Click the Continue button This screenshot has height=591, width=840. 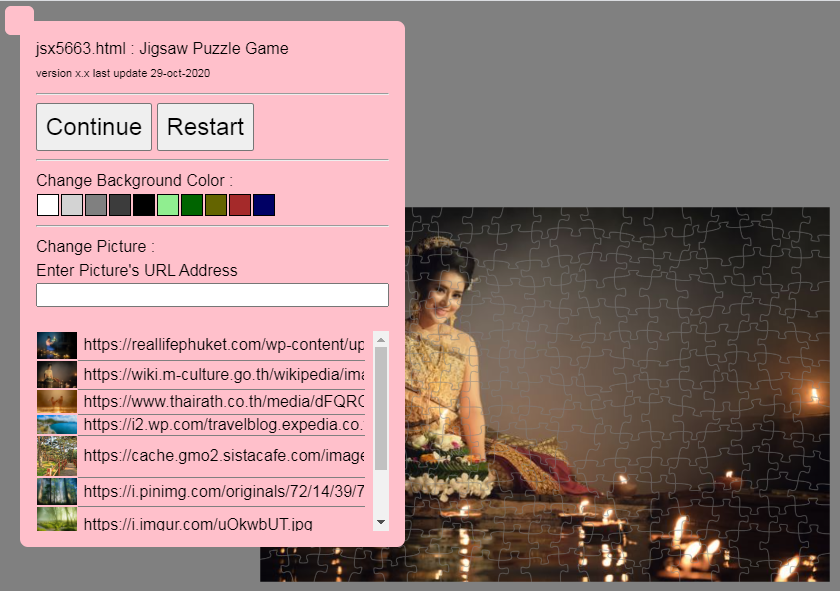(93, 127)
